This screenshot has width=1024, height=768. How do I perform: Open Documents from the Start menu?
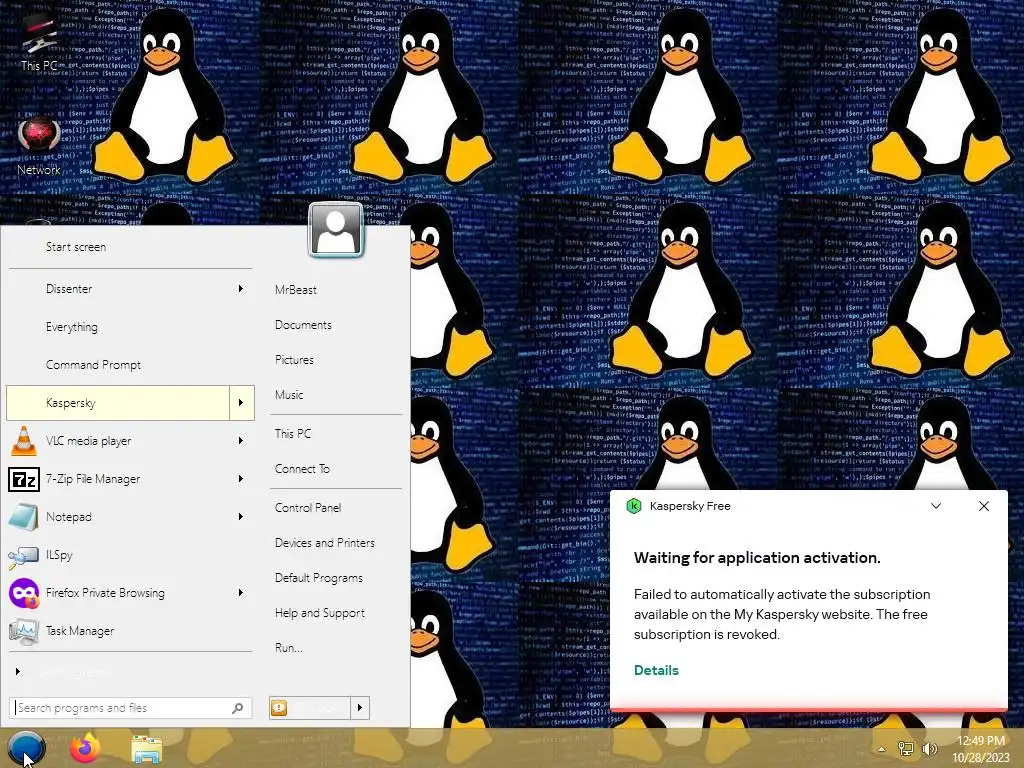303,325
